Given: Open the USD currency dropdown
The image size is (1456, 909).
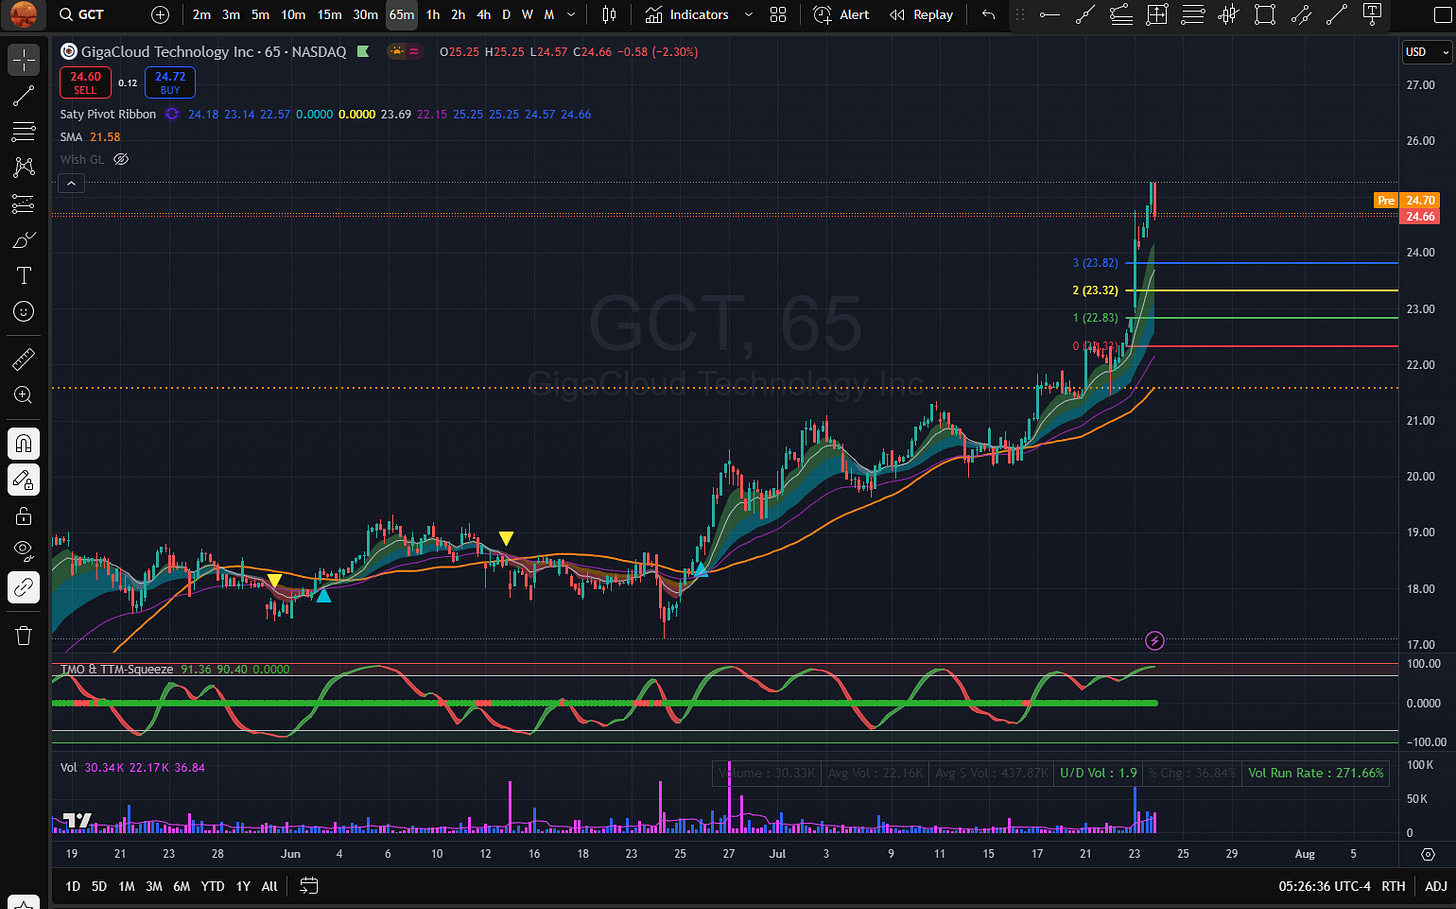Looking at the screenshot, I should tap(1427, 52).
